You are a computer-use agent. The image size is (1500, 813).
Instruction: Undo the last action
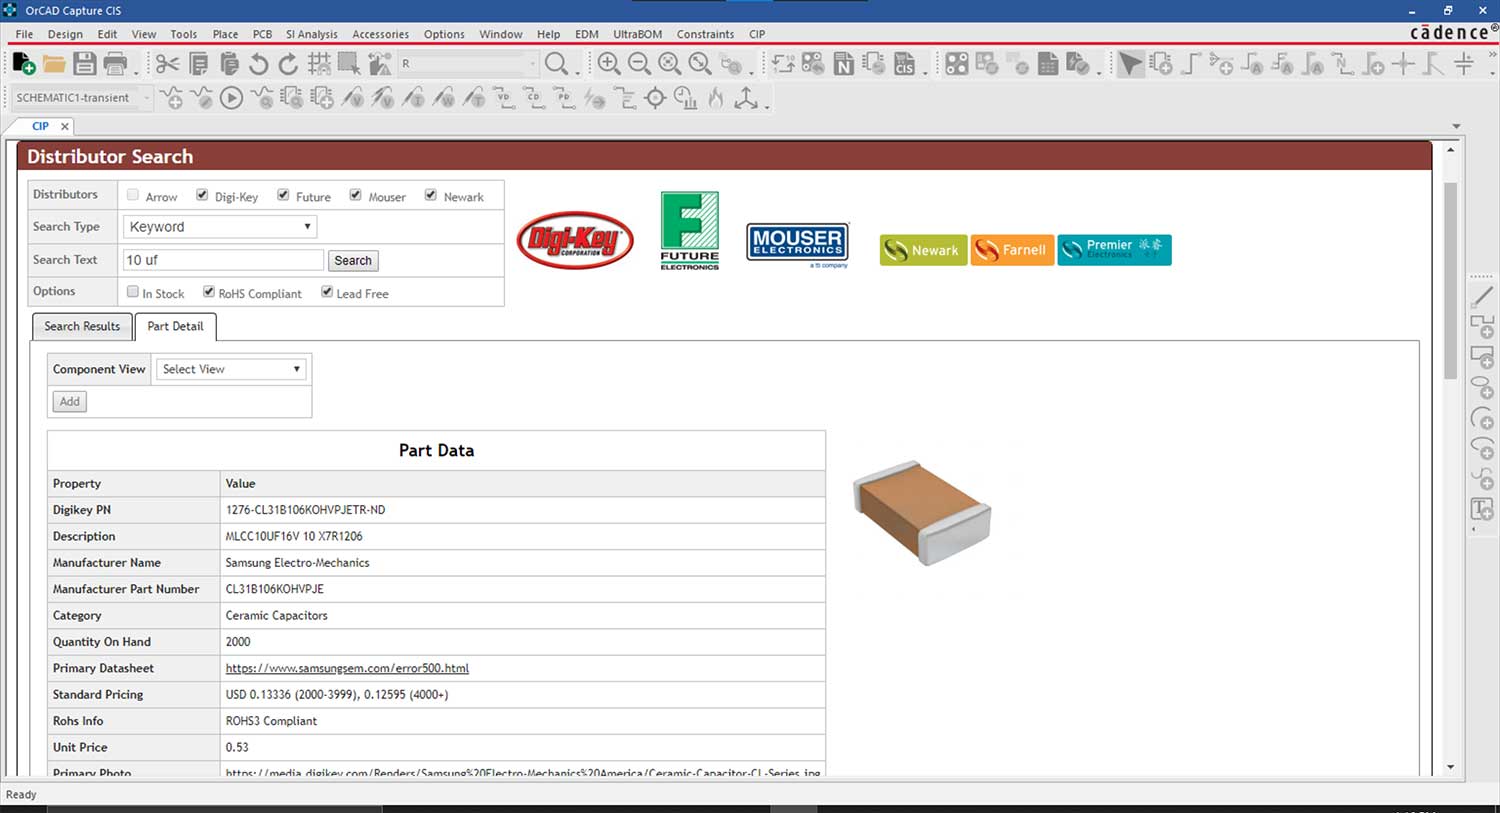259,64
